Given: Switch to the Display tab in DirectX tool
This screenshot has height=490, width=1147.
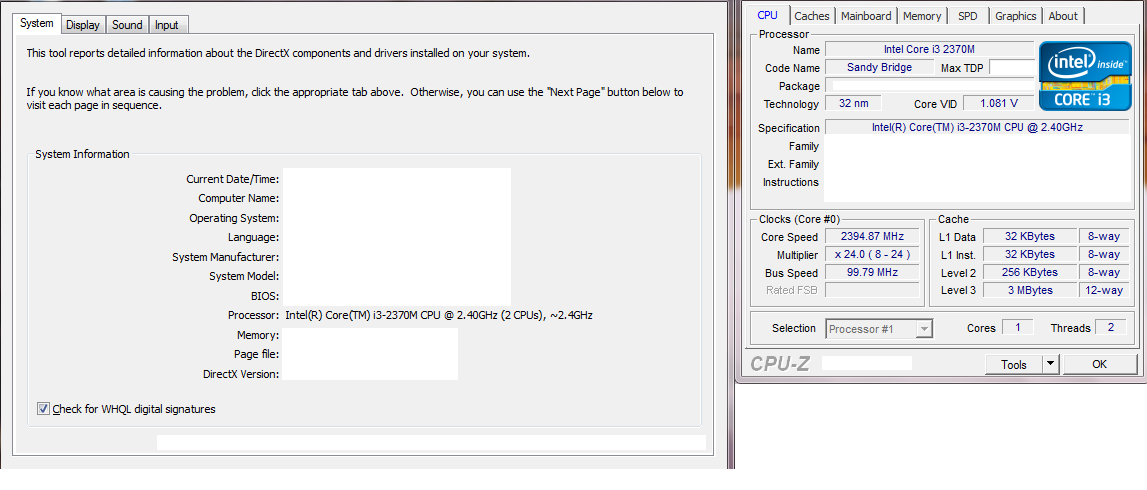Looking at the screenshot, I should 83,25.
